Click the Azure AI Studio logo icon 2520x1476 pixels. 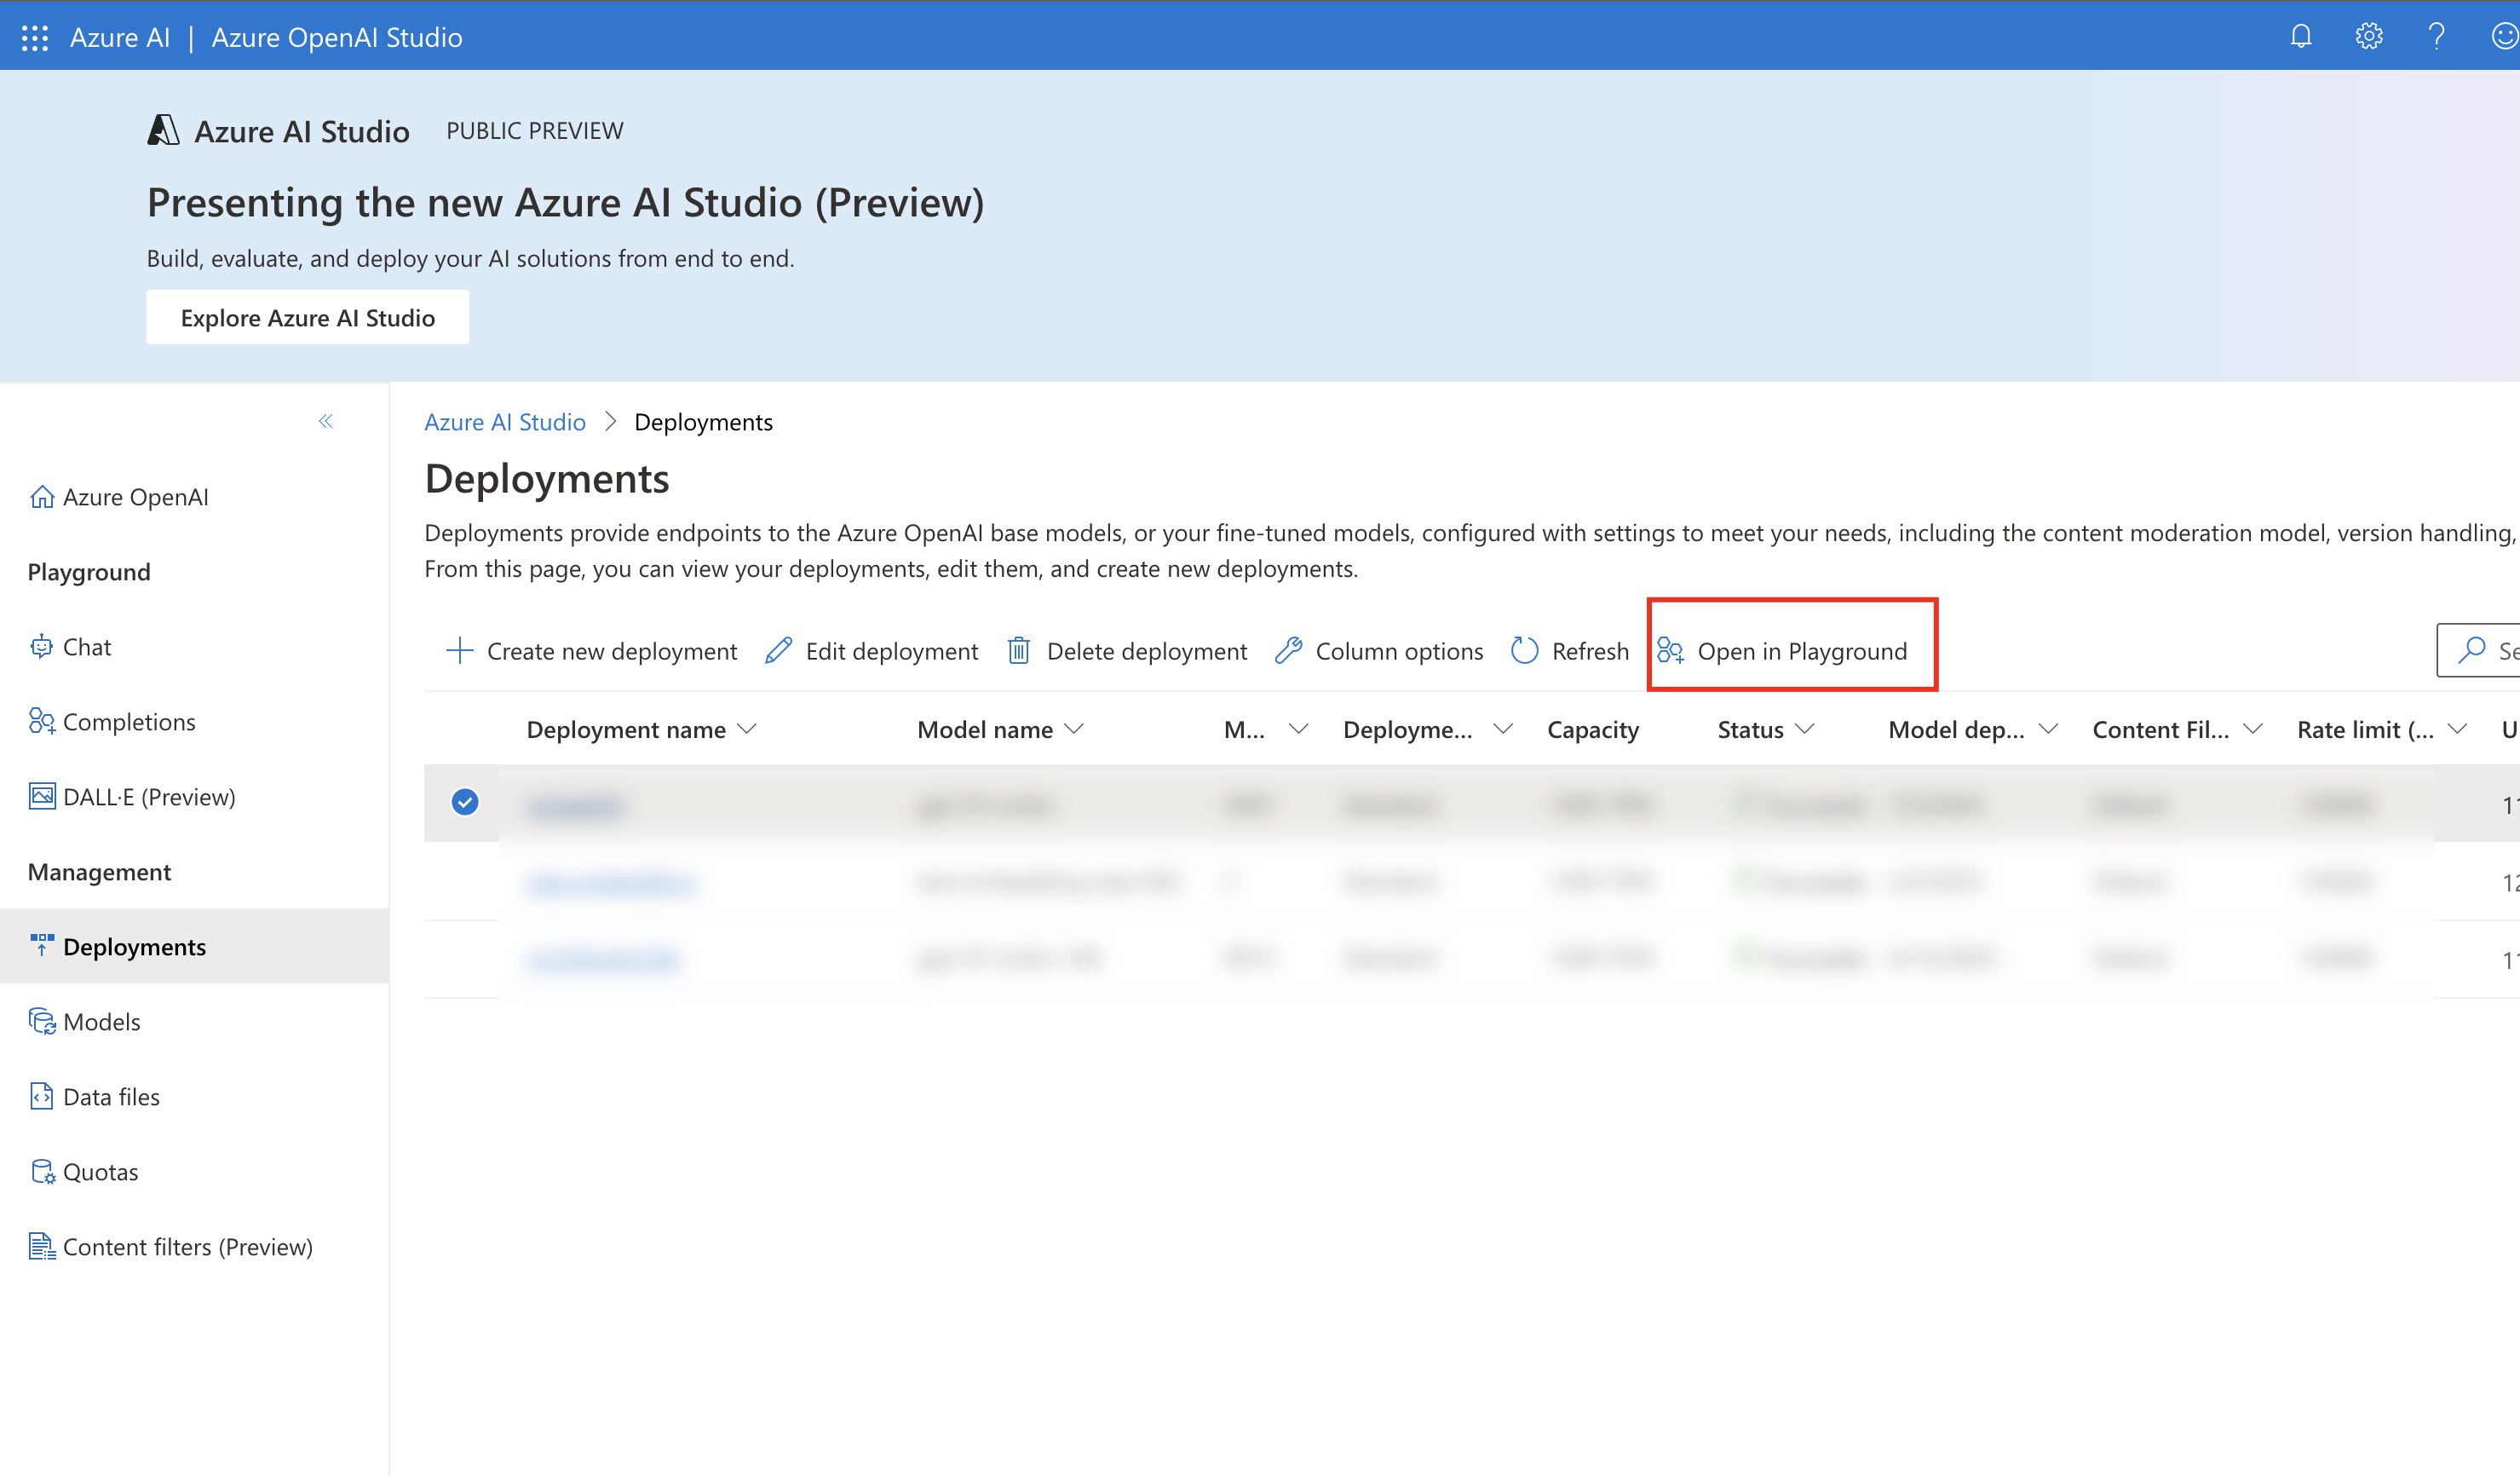click(163, 130)
